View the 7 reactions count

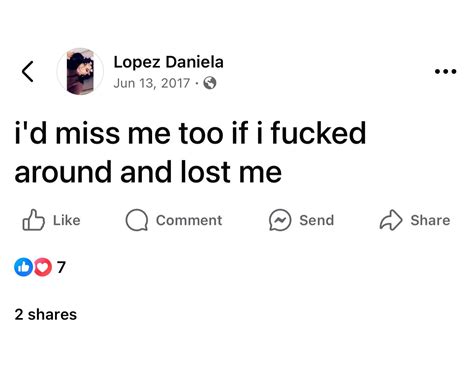tap(61, 267)
